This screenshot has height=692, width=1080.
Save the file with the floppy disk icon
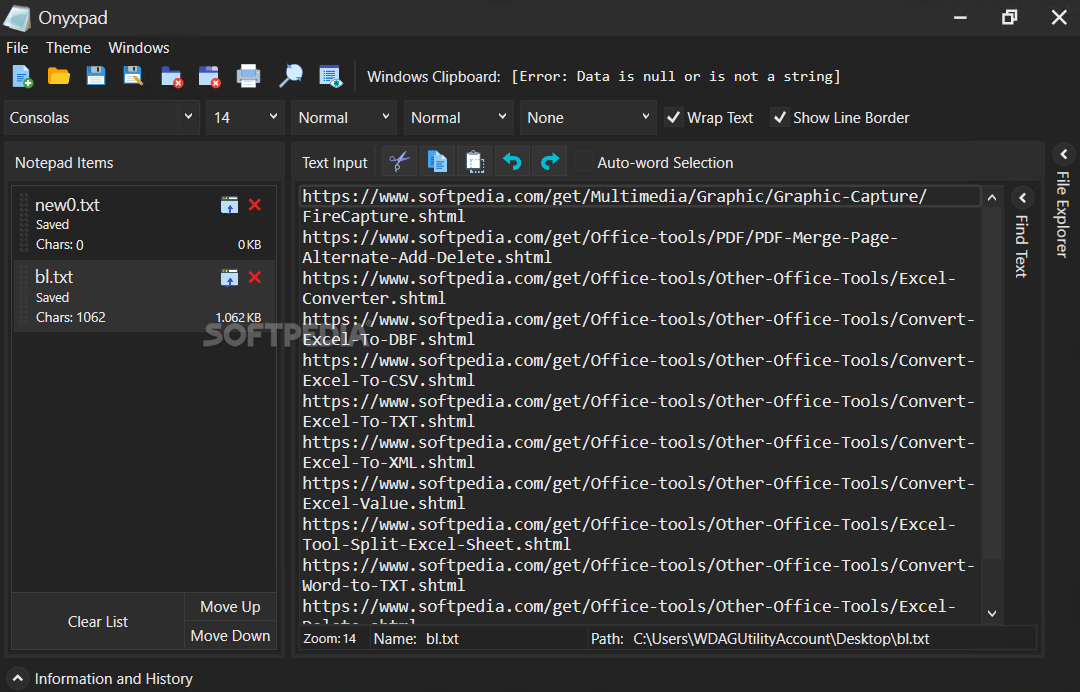(96, 76)
